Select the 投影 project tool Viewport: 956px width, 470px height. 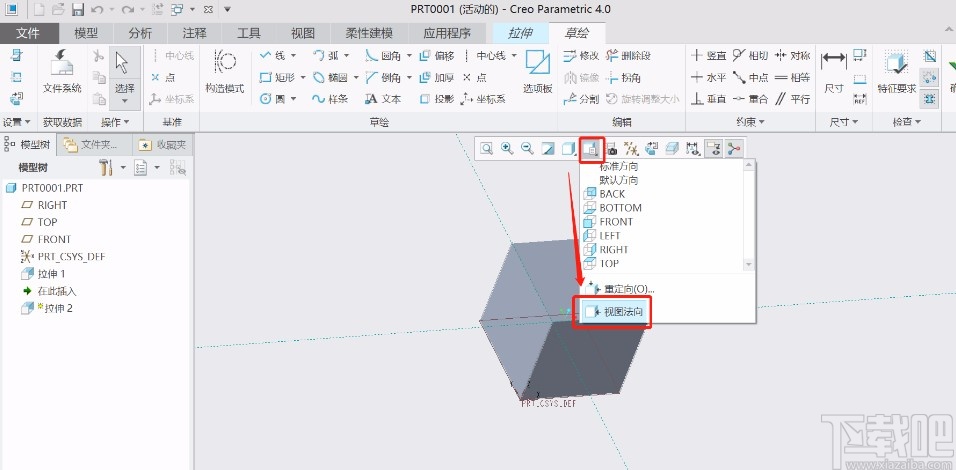point(437,99)
